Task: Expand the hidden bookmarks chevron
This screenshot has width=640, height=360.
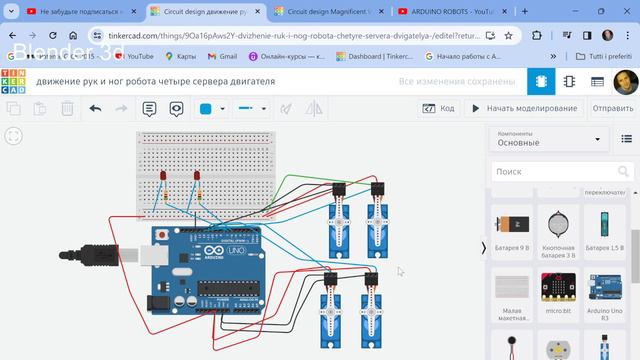Action: tap(553, 56)
